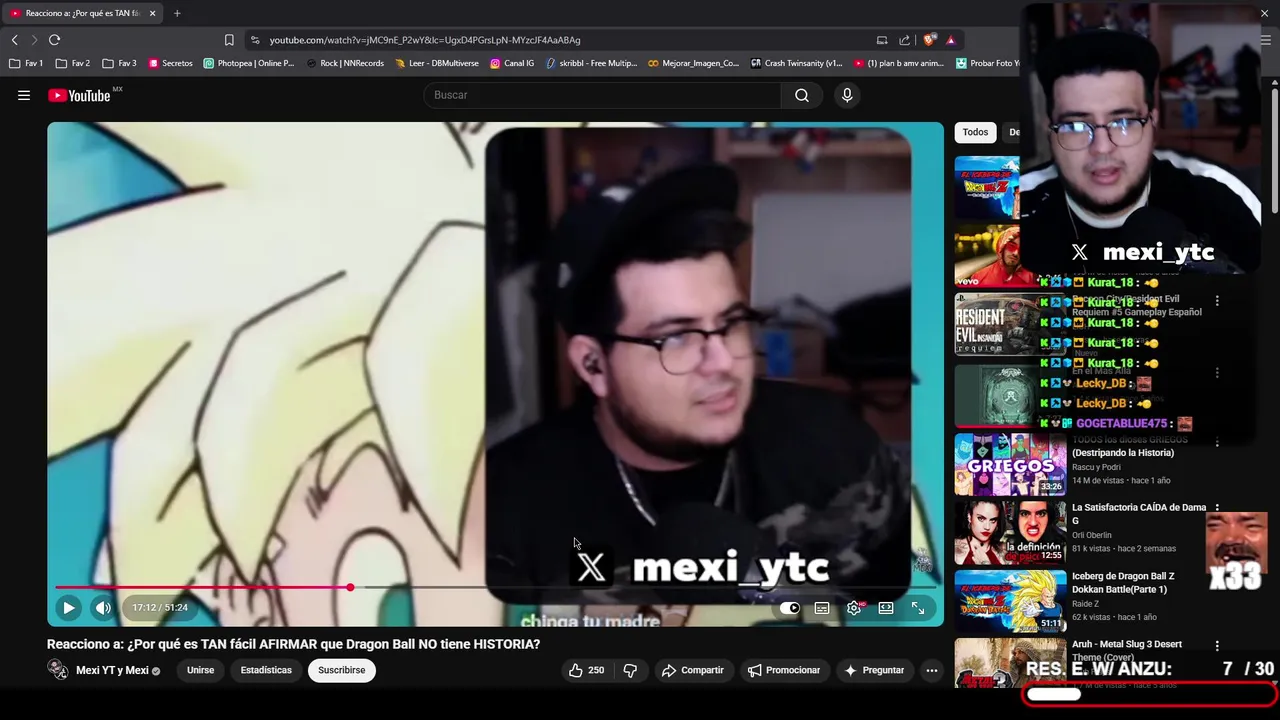Viewport: 1280px width, 720px height.
Task: Click the Unirse button
Action: [x=200, y=670]
